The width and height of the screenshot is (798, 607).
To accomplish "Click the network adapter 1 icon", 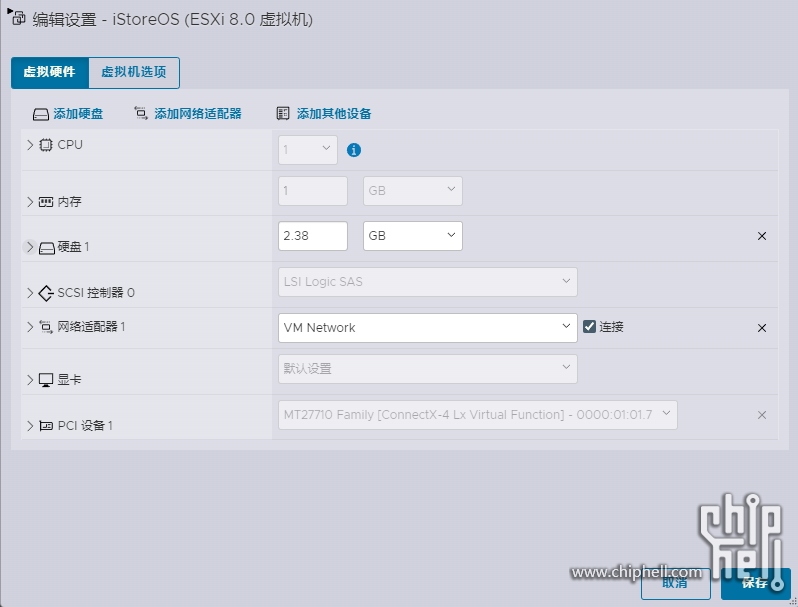I will point(46,327).
